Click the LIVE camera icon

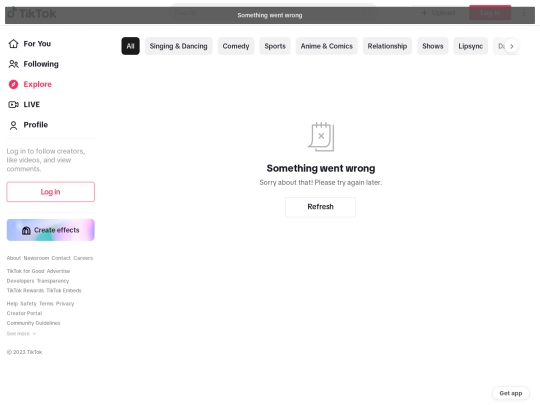click(13, 104)
